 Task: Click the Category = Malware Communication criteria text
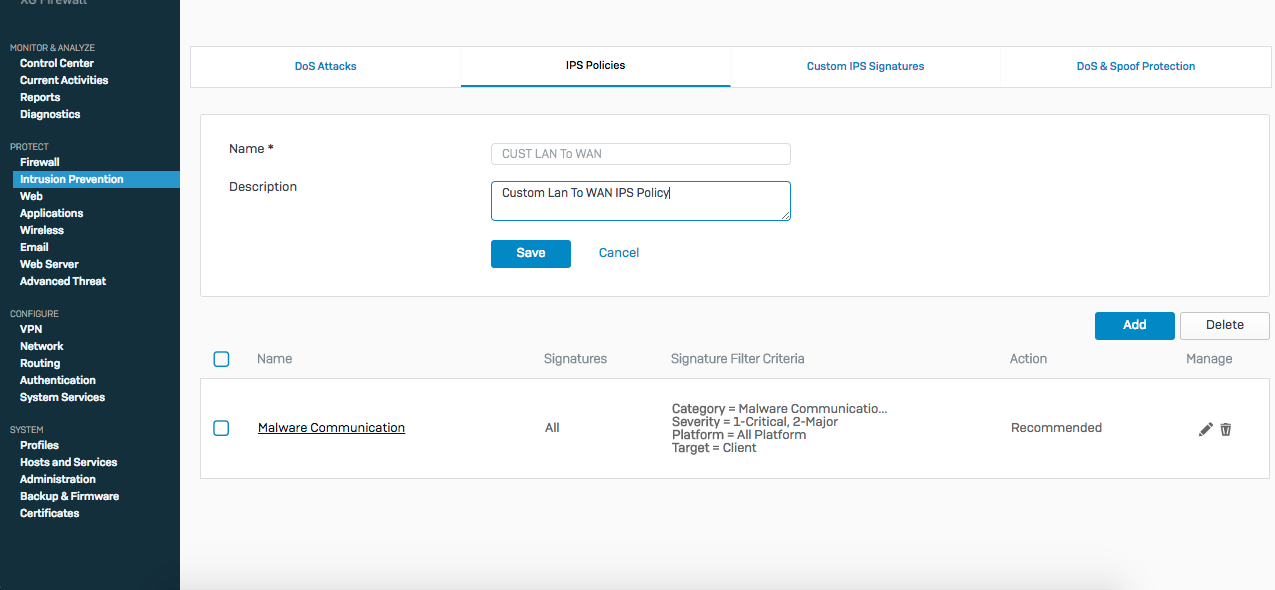[780, 409]
